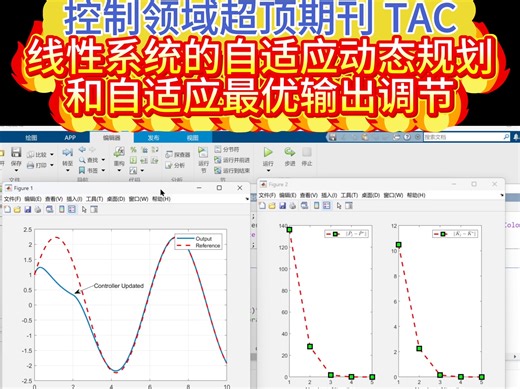Switch to the 发布 ribbon tab
Screen dimensions: 520x389
[x=153, y=137]
